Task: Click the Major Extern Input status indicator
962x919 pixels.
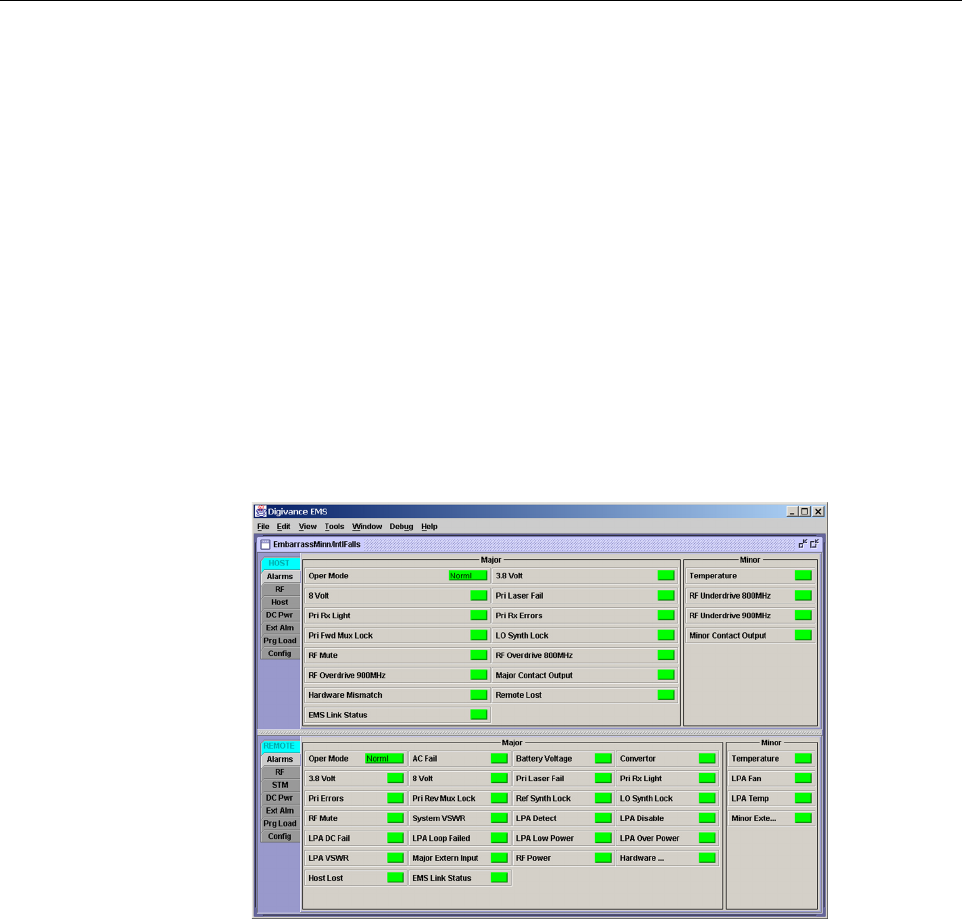Action: [x=499, y=858]
